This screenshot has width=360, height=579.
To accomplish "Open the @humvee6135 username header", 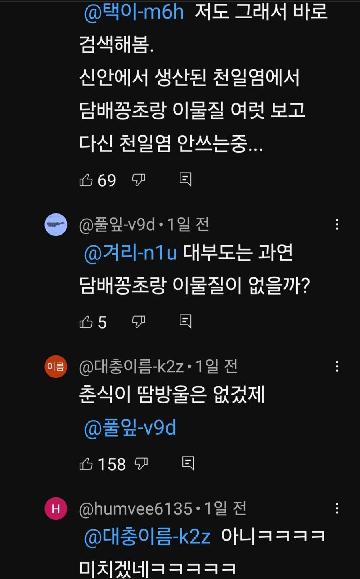I will point(136,509).
